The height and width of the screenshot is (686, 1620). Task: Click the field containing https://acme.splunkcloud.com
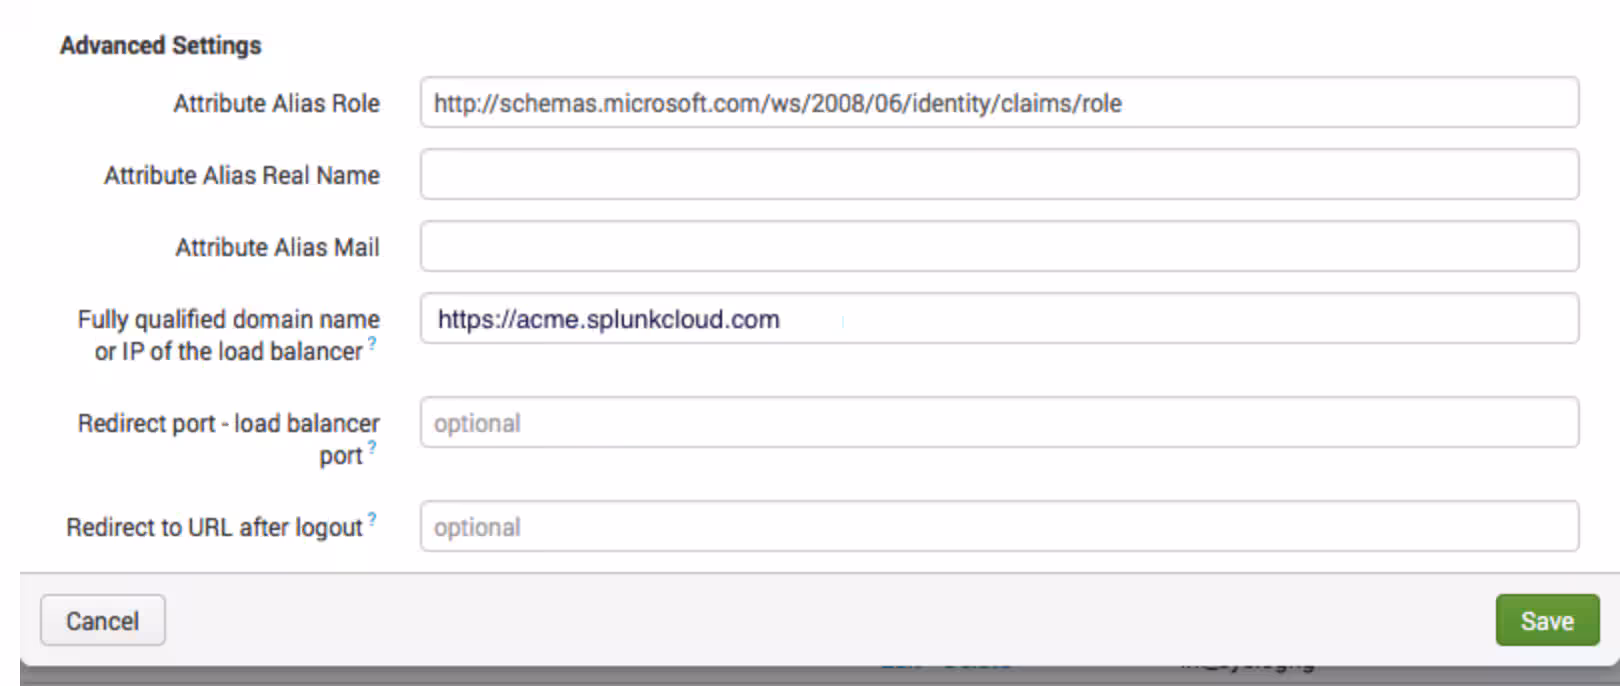point(998,319)
